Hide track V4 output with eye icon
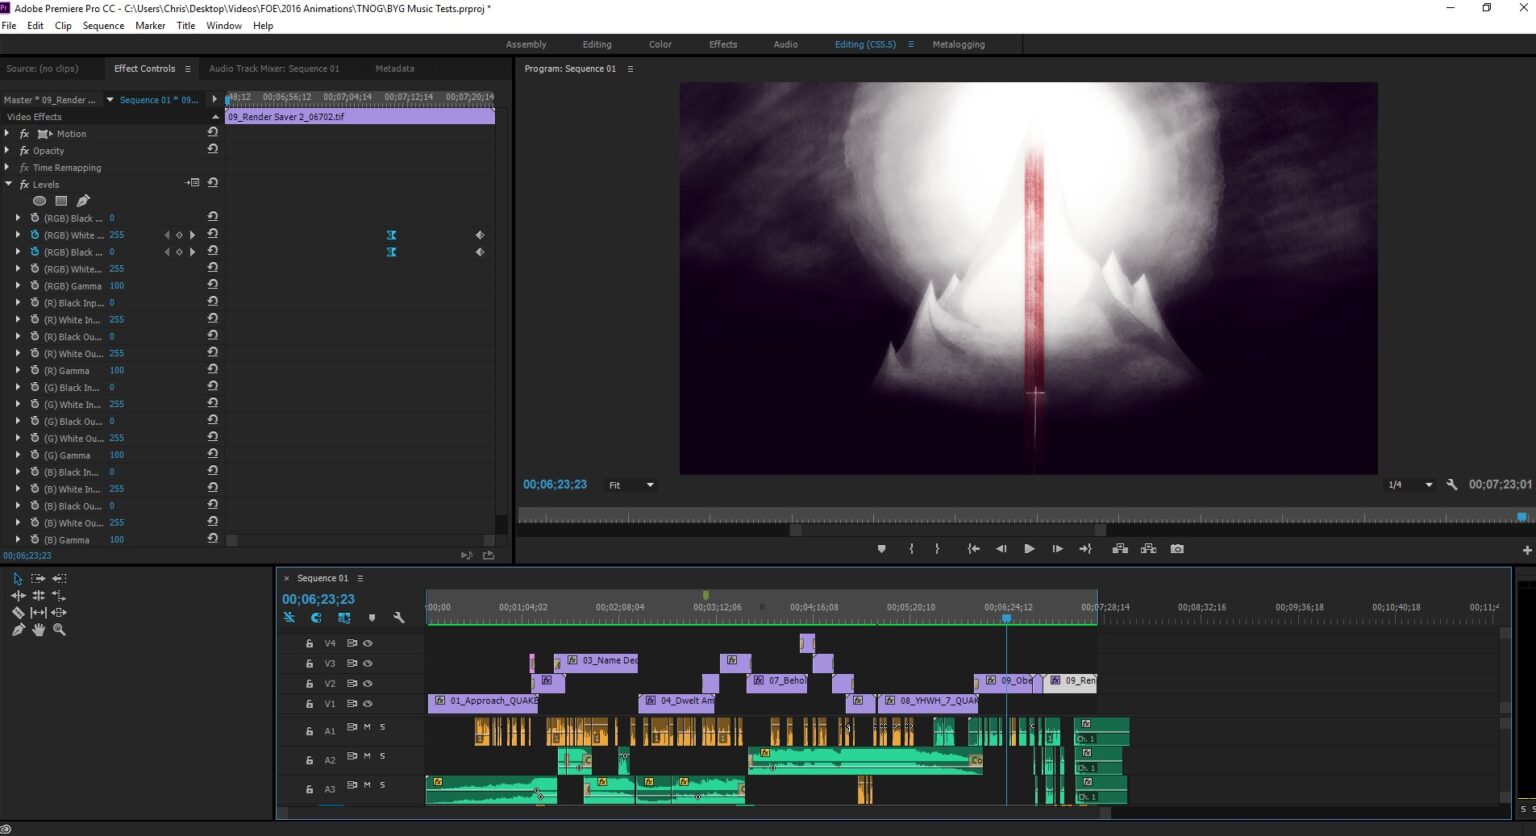This screenshot has width=1536, height=836. tap(368, 643)
